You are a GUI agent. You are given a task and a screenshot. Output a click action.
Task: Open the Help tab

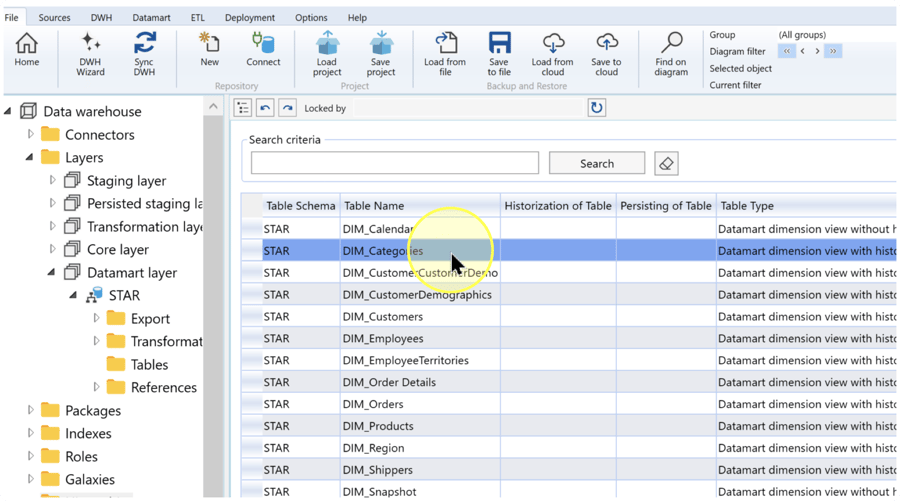[x=357, y=17]
